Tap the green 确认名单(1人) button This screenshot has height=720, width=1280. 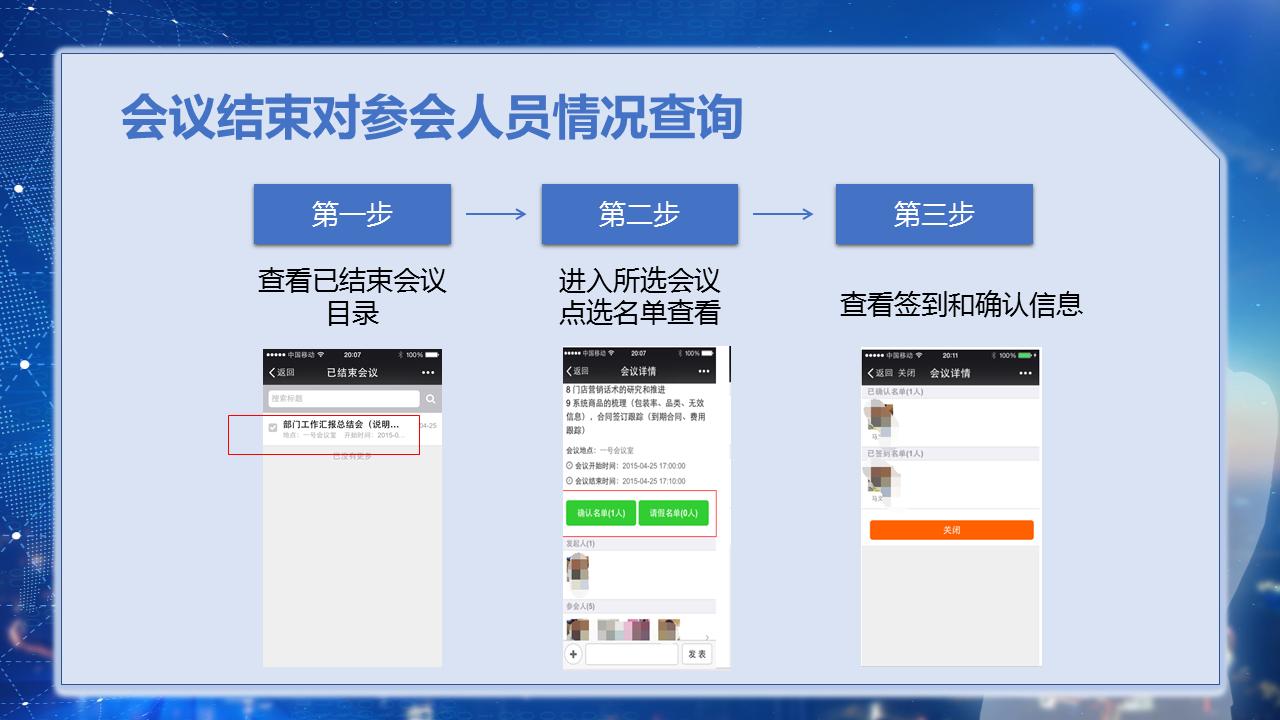[603, 514]
